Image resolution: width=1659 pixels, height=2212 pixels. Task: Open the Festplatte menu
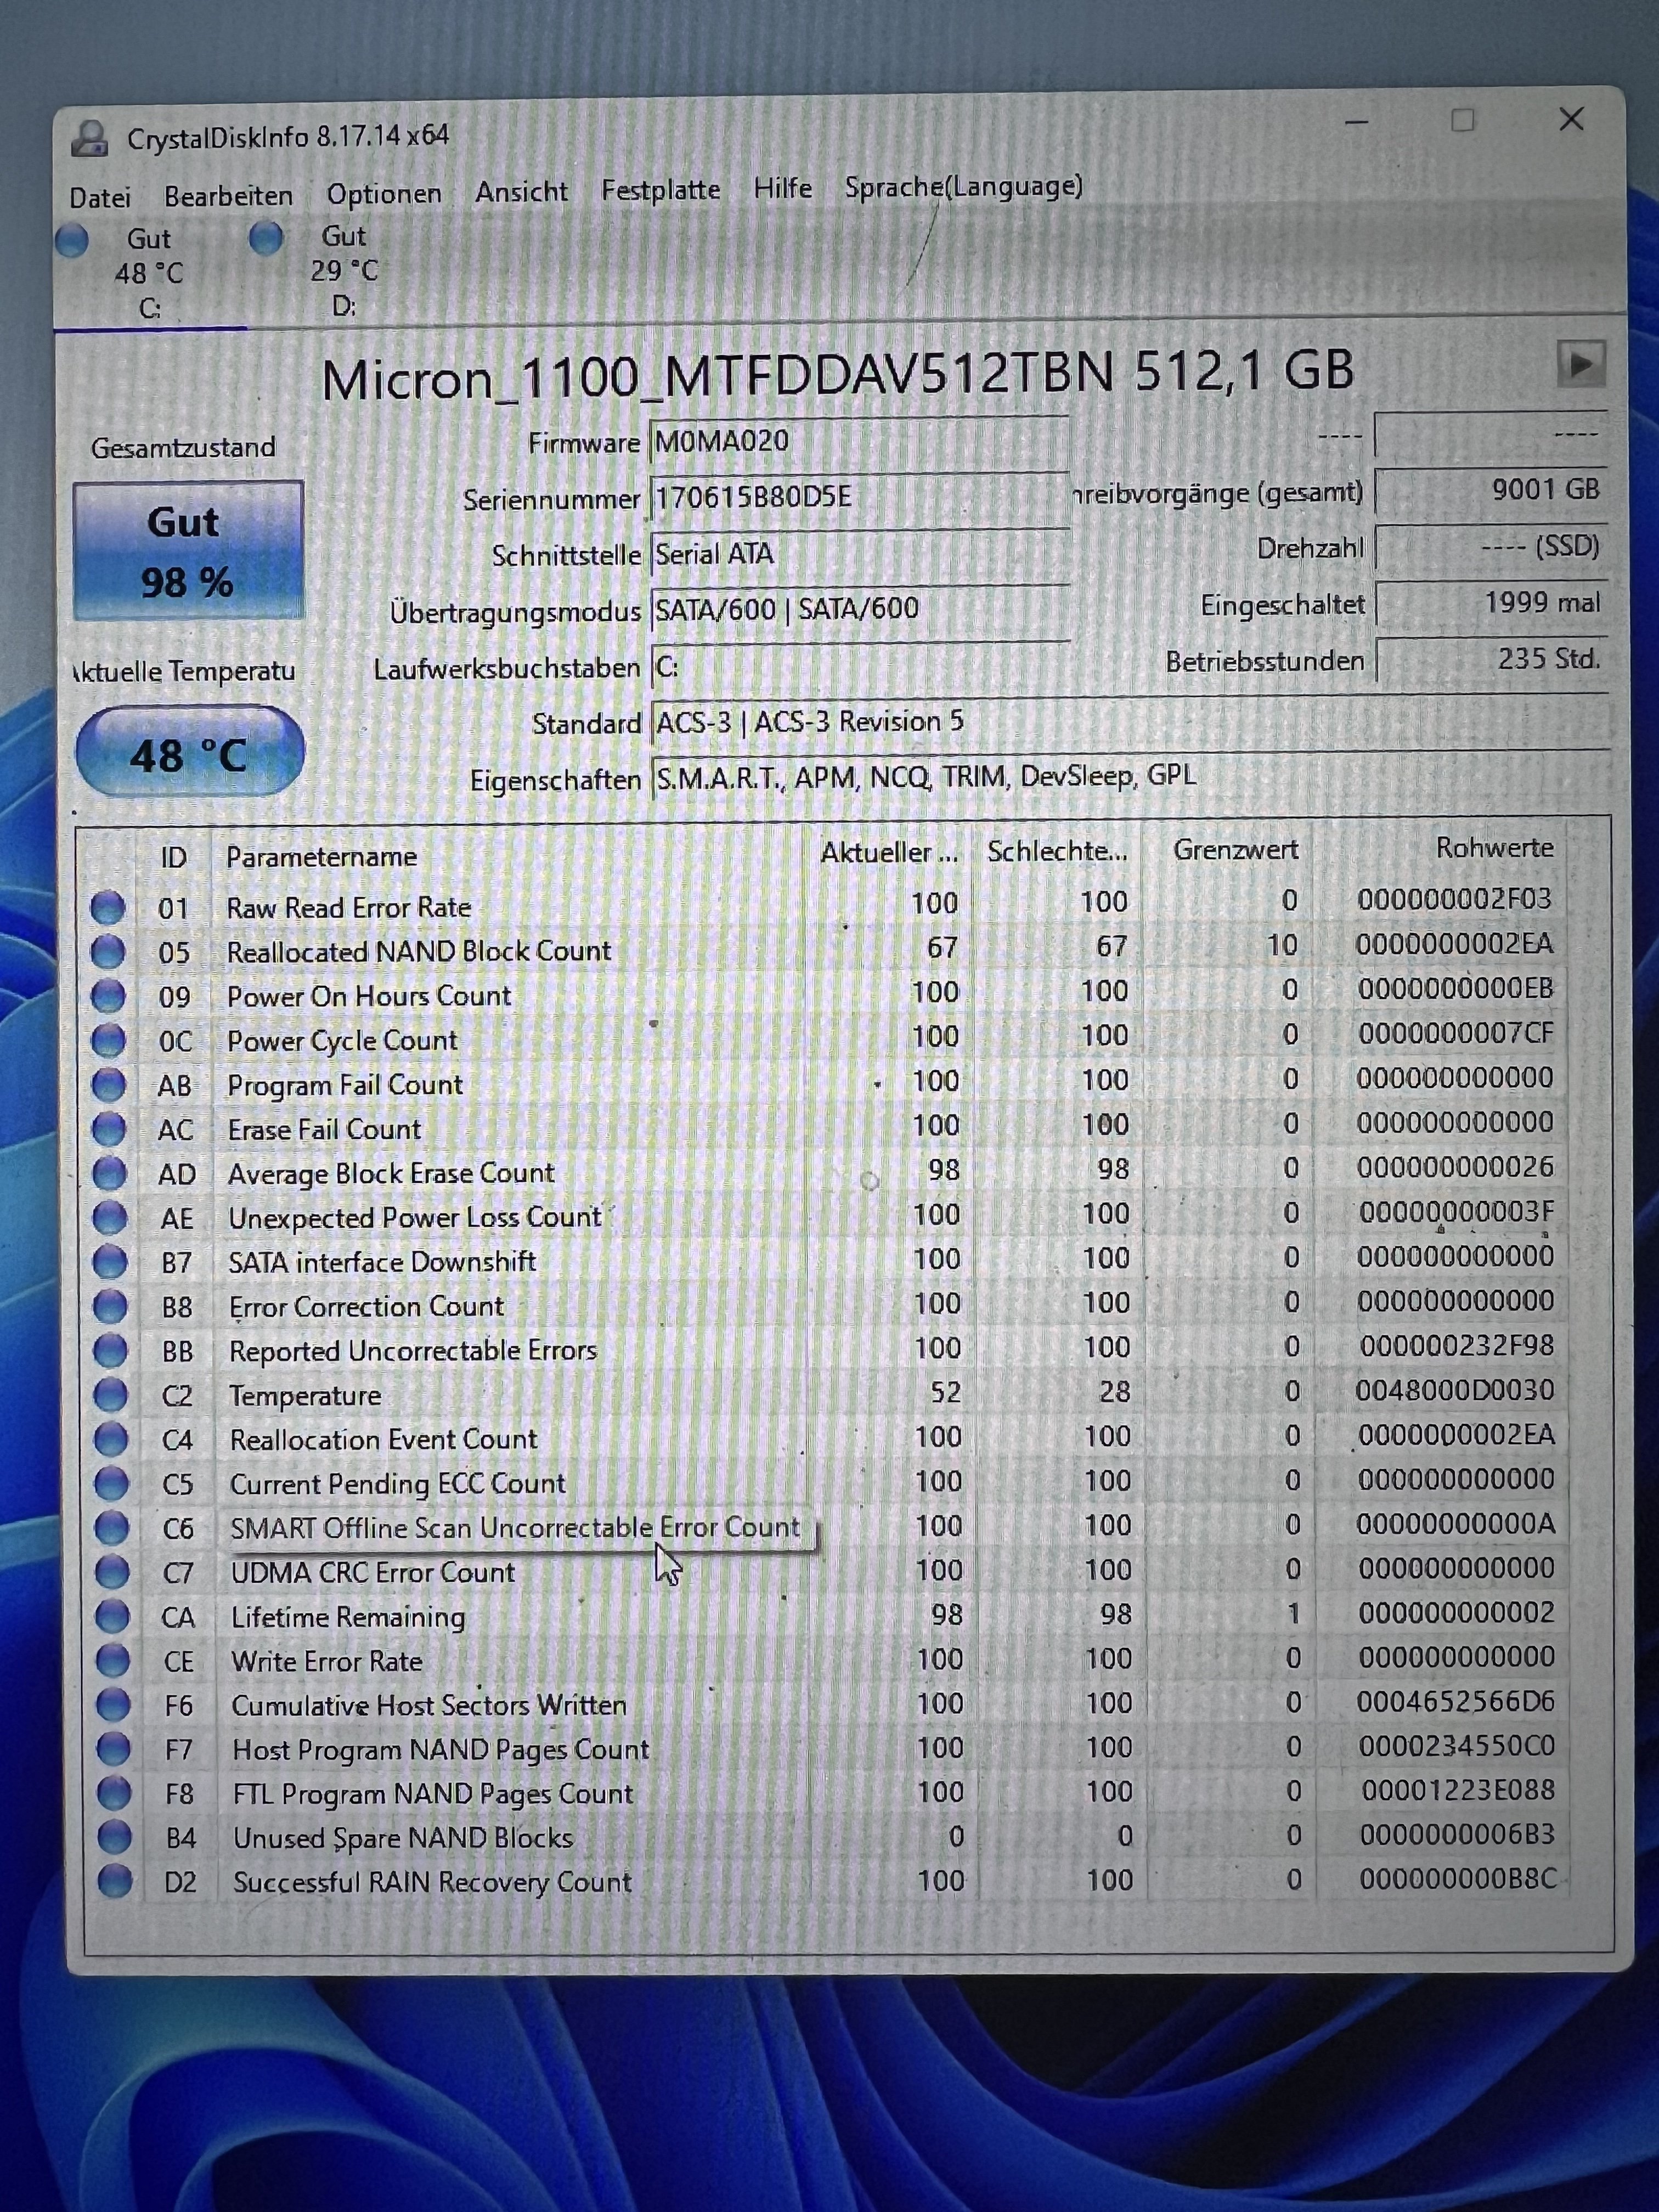pyautogui.click(x=660, y=190)
